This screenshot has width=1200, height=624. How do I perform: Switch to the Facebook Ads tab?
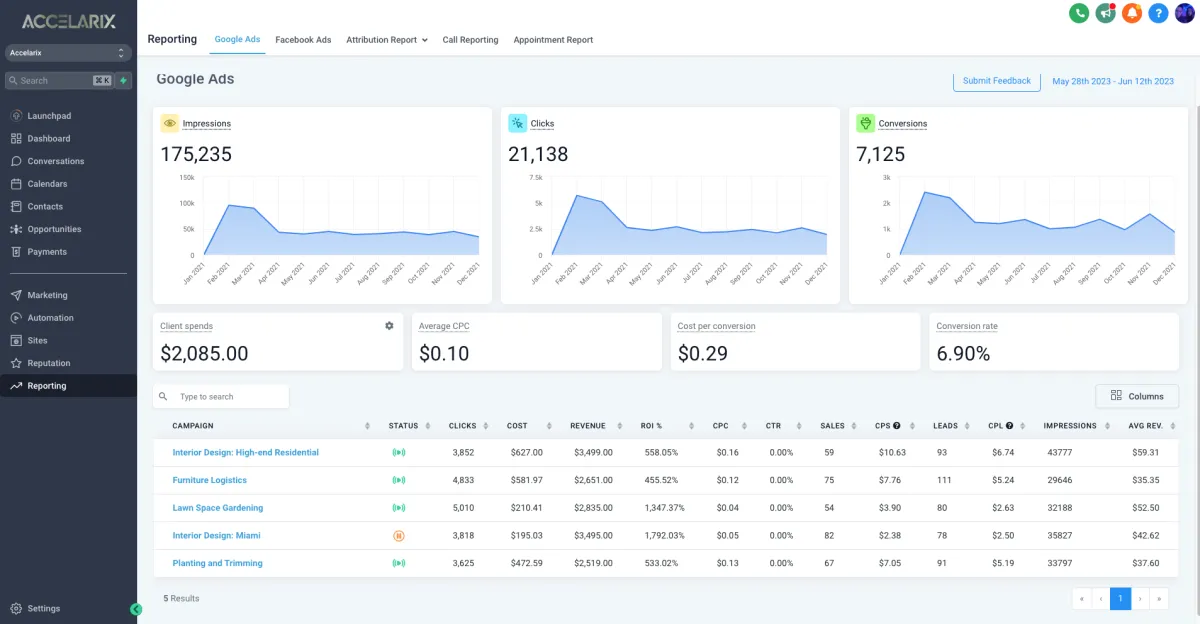[x=303, y=40]
